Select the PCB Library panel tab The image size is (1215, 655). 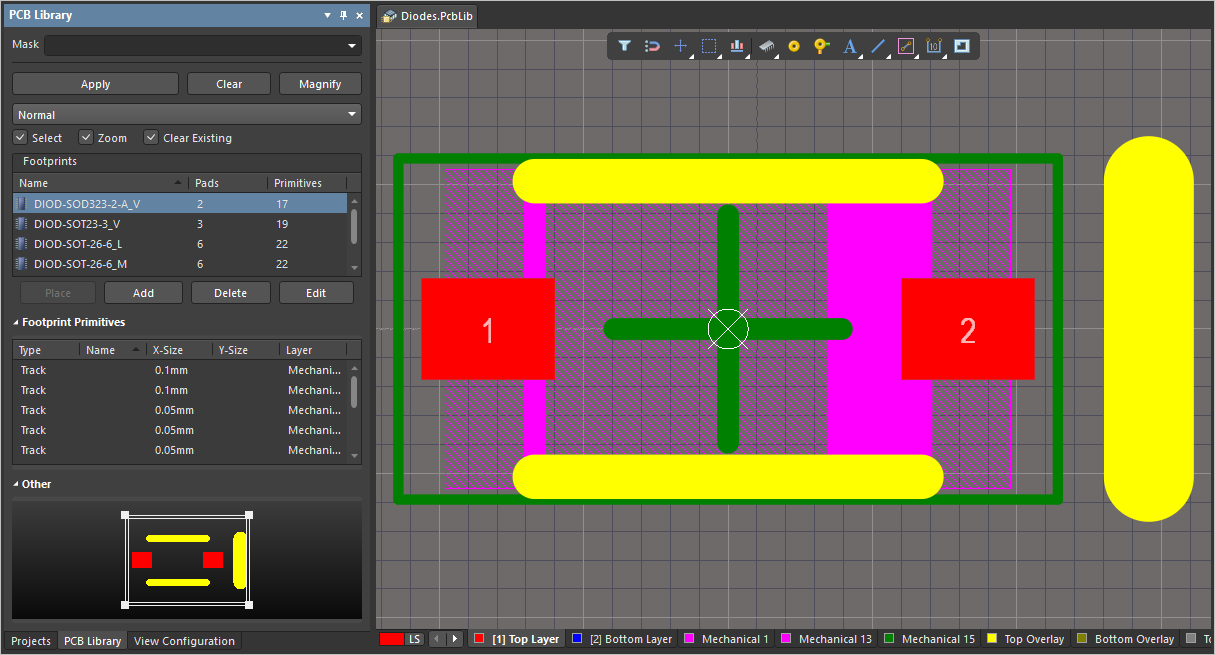92,641
